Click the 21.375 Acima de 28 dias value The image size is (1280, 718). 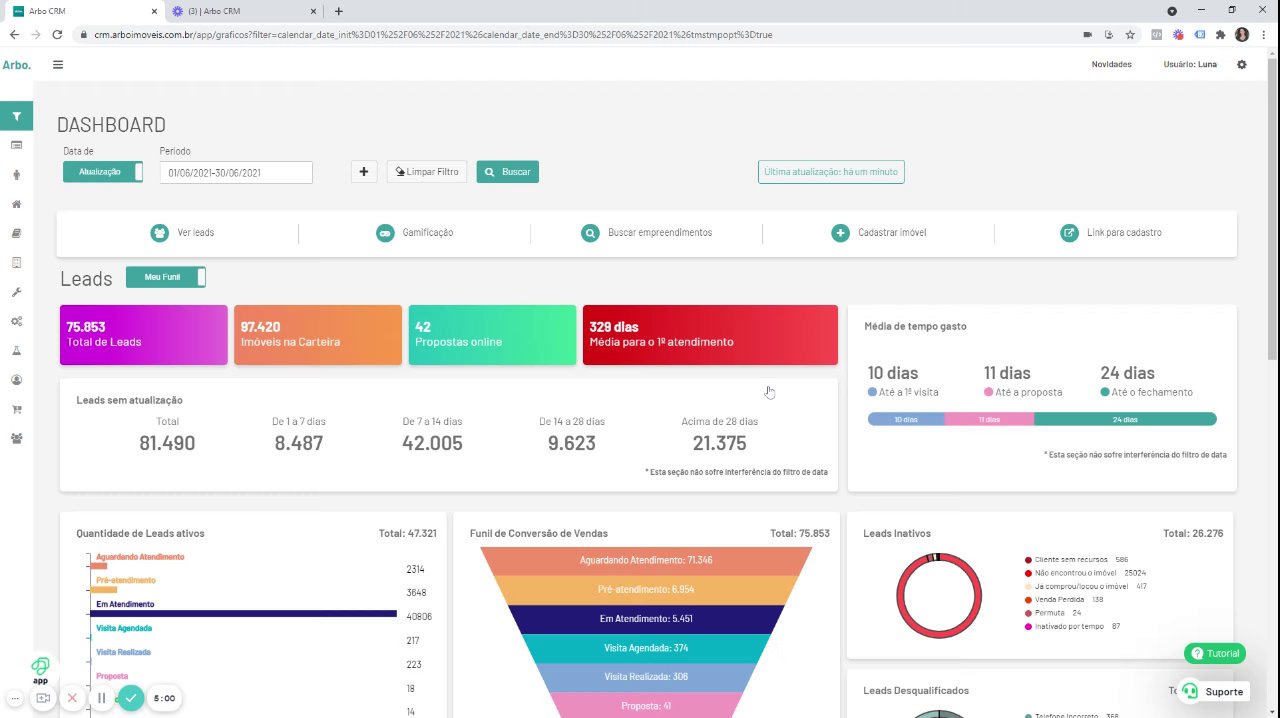(720, 443)
